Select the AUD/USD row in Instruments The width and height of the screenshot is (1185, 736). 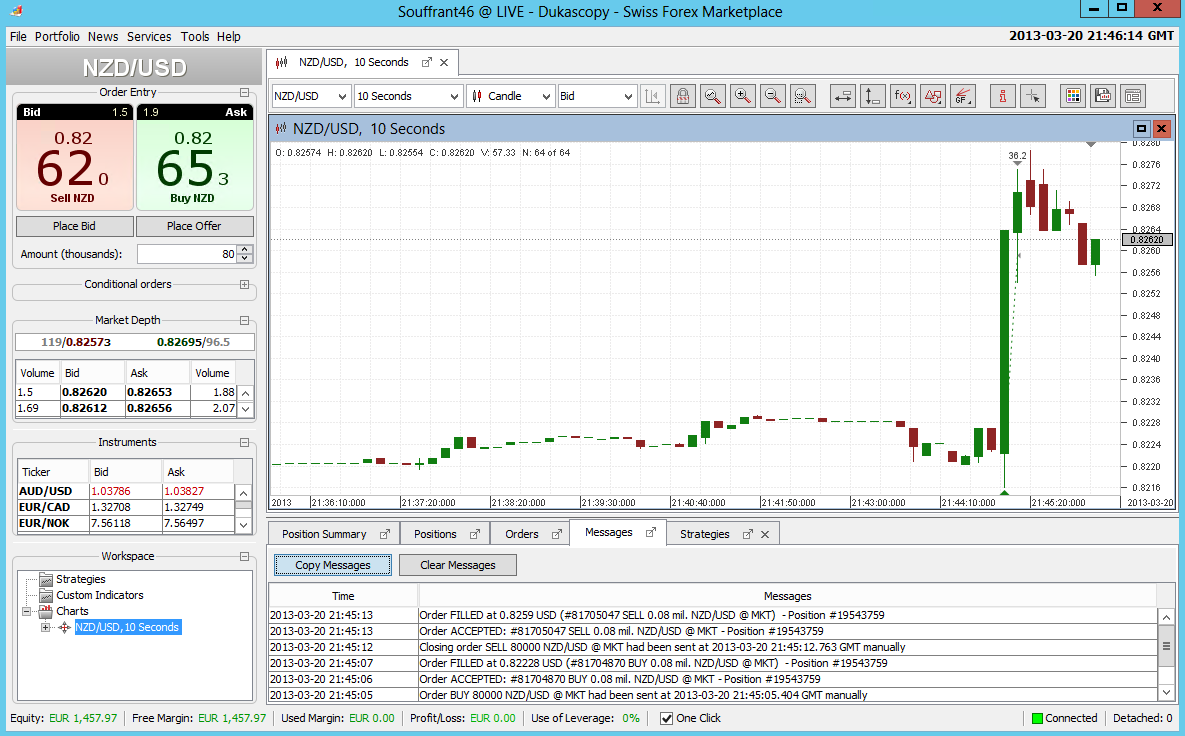pos(125,491)
